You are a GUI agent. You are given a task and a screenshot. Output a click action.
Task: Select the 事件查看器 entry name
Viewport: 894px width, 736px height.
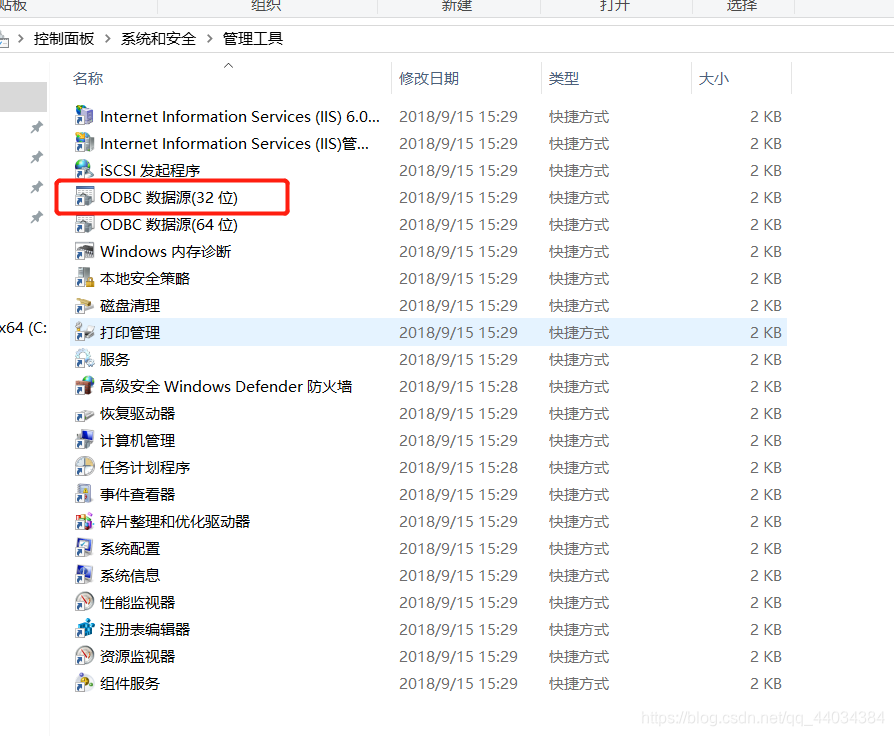pyautogui.click(x=137, y=495)
